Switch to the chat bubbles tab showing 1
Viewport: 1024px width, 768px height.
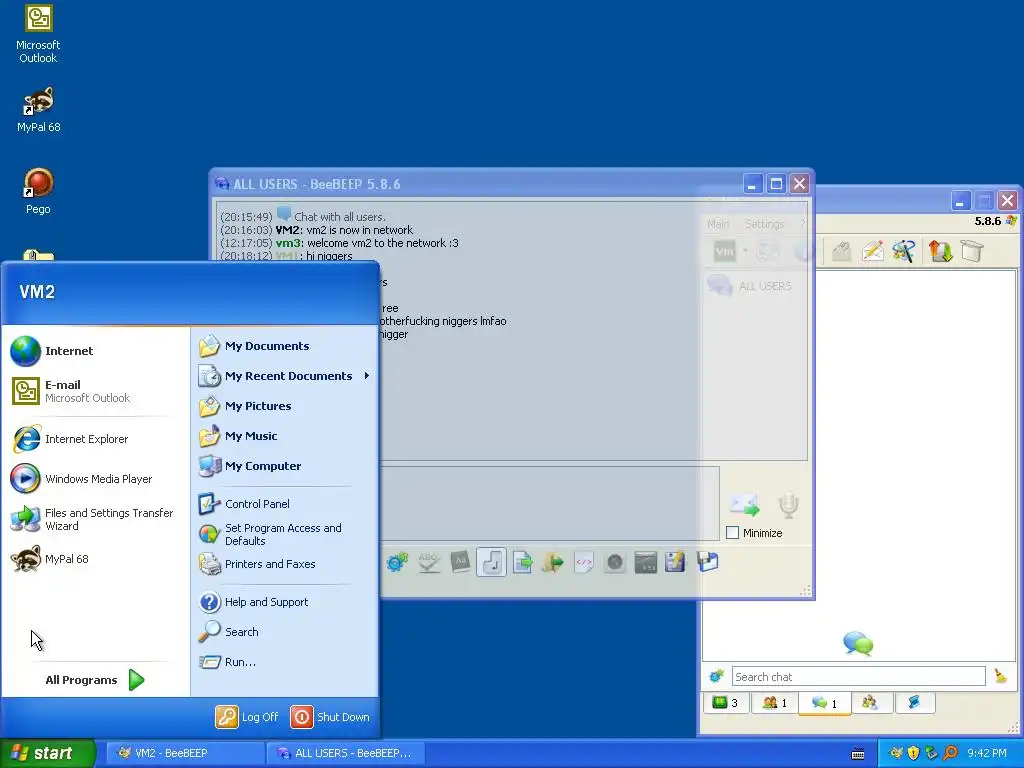click(x=824, y=703)
